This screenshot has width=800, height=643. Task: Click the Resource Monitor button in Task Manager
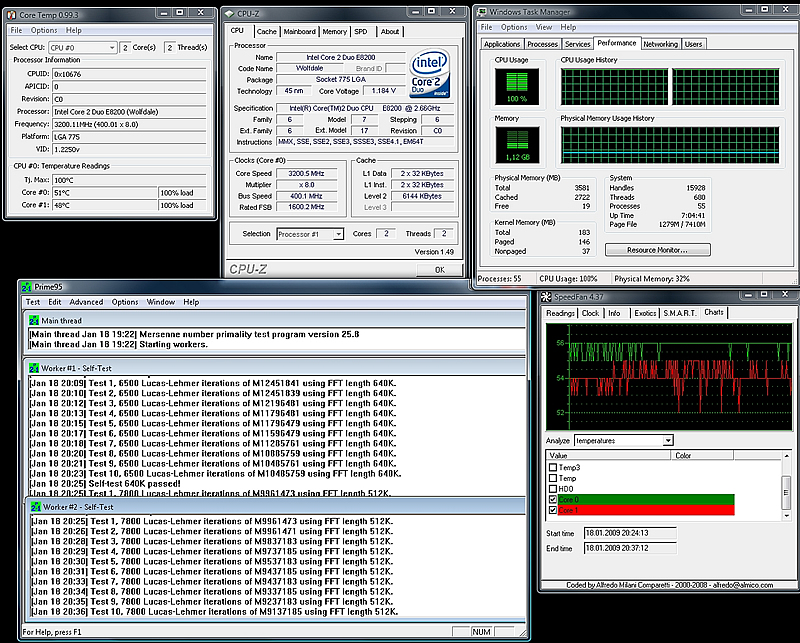658,250
